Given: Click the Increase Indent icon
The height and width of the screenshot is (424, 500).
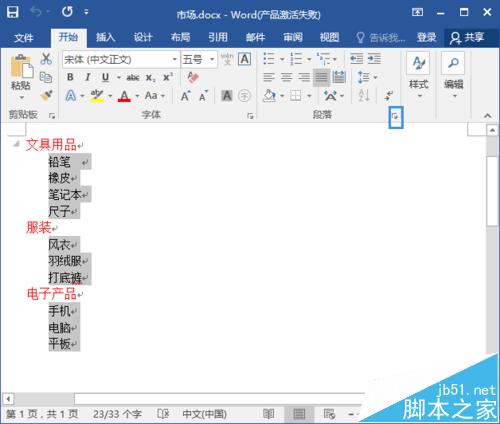Looking at the screenshot, I should point(374,59).
